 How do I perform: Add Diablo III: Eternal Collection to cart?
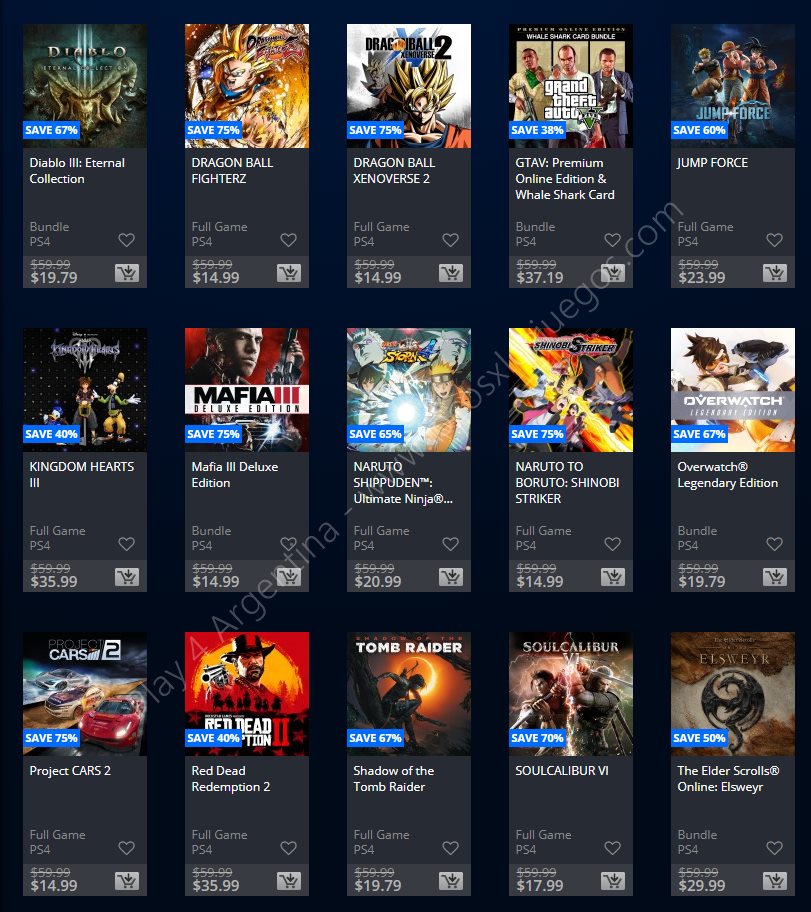point(127,273)
